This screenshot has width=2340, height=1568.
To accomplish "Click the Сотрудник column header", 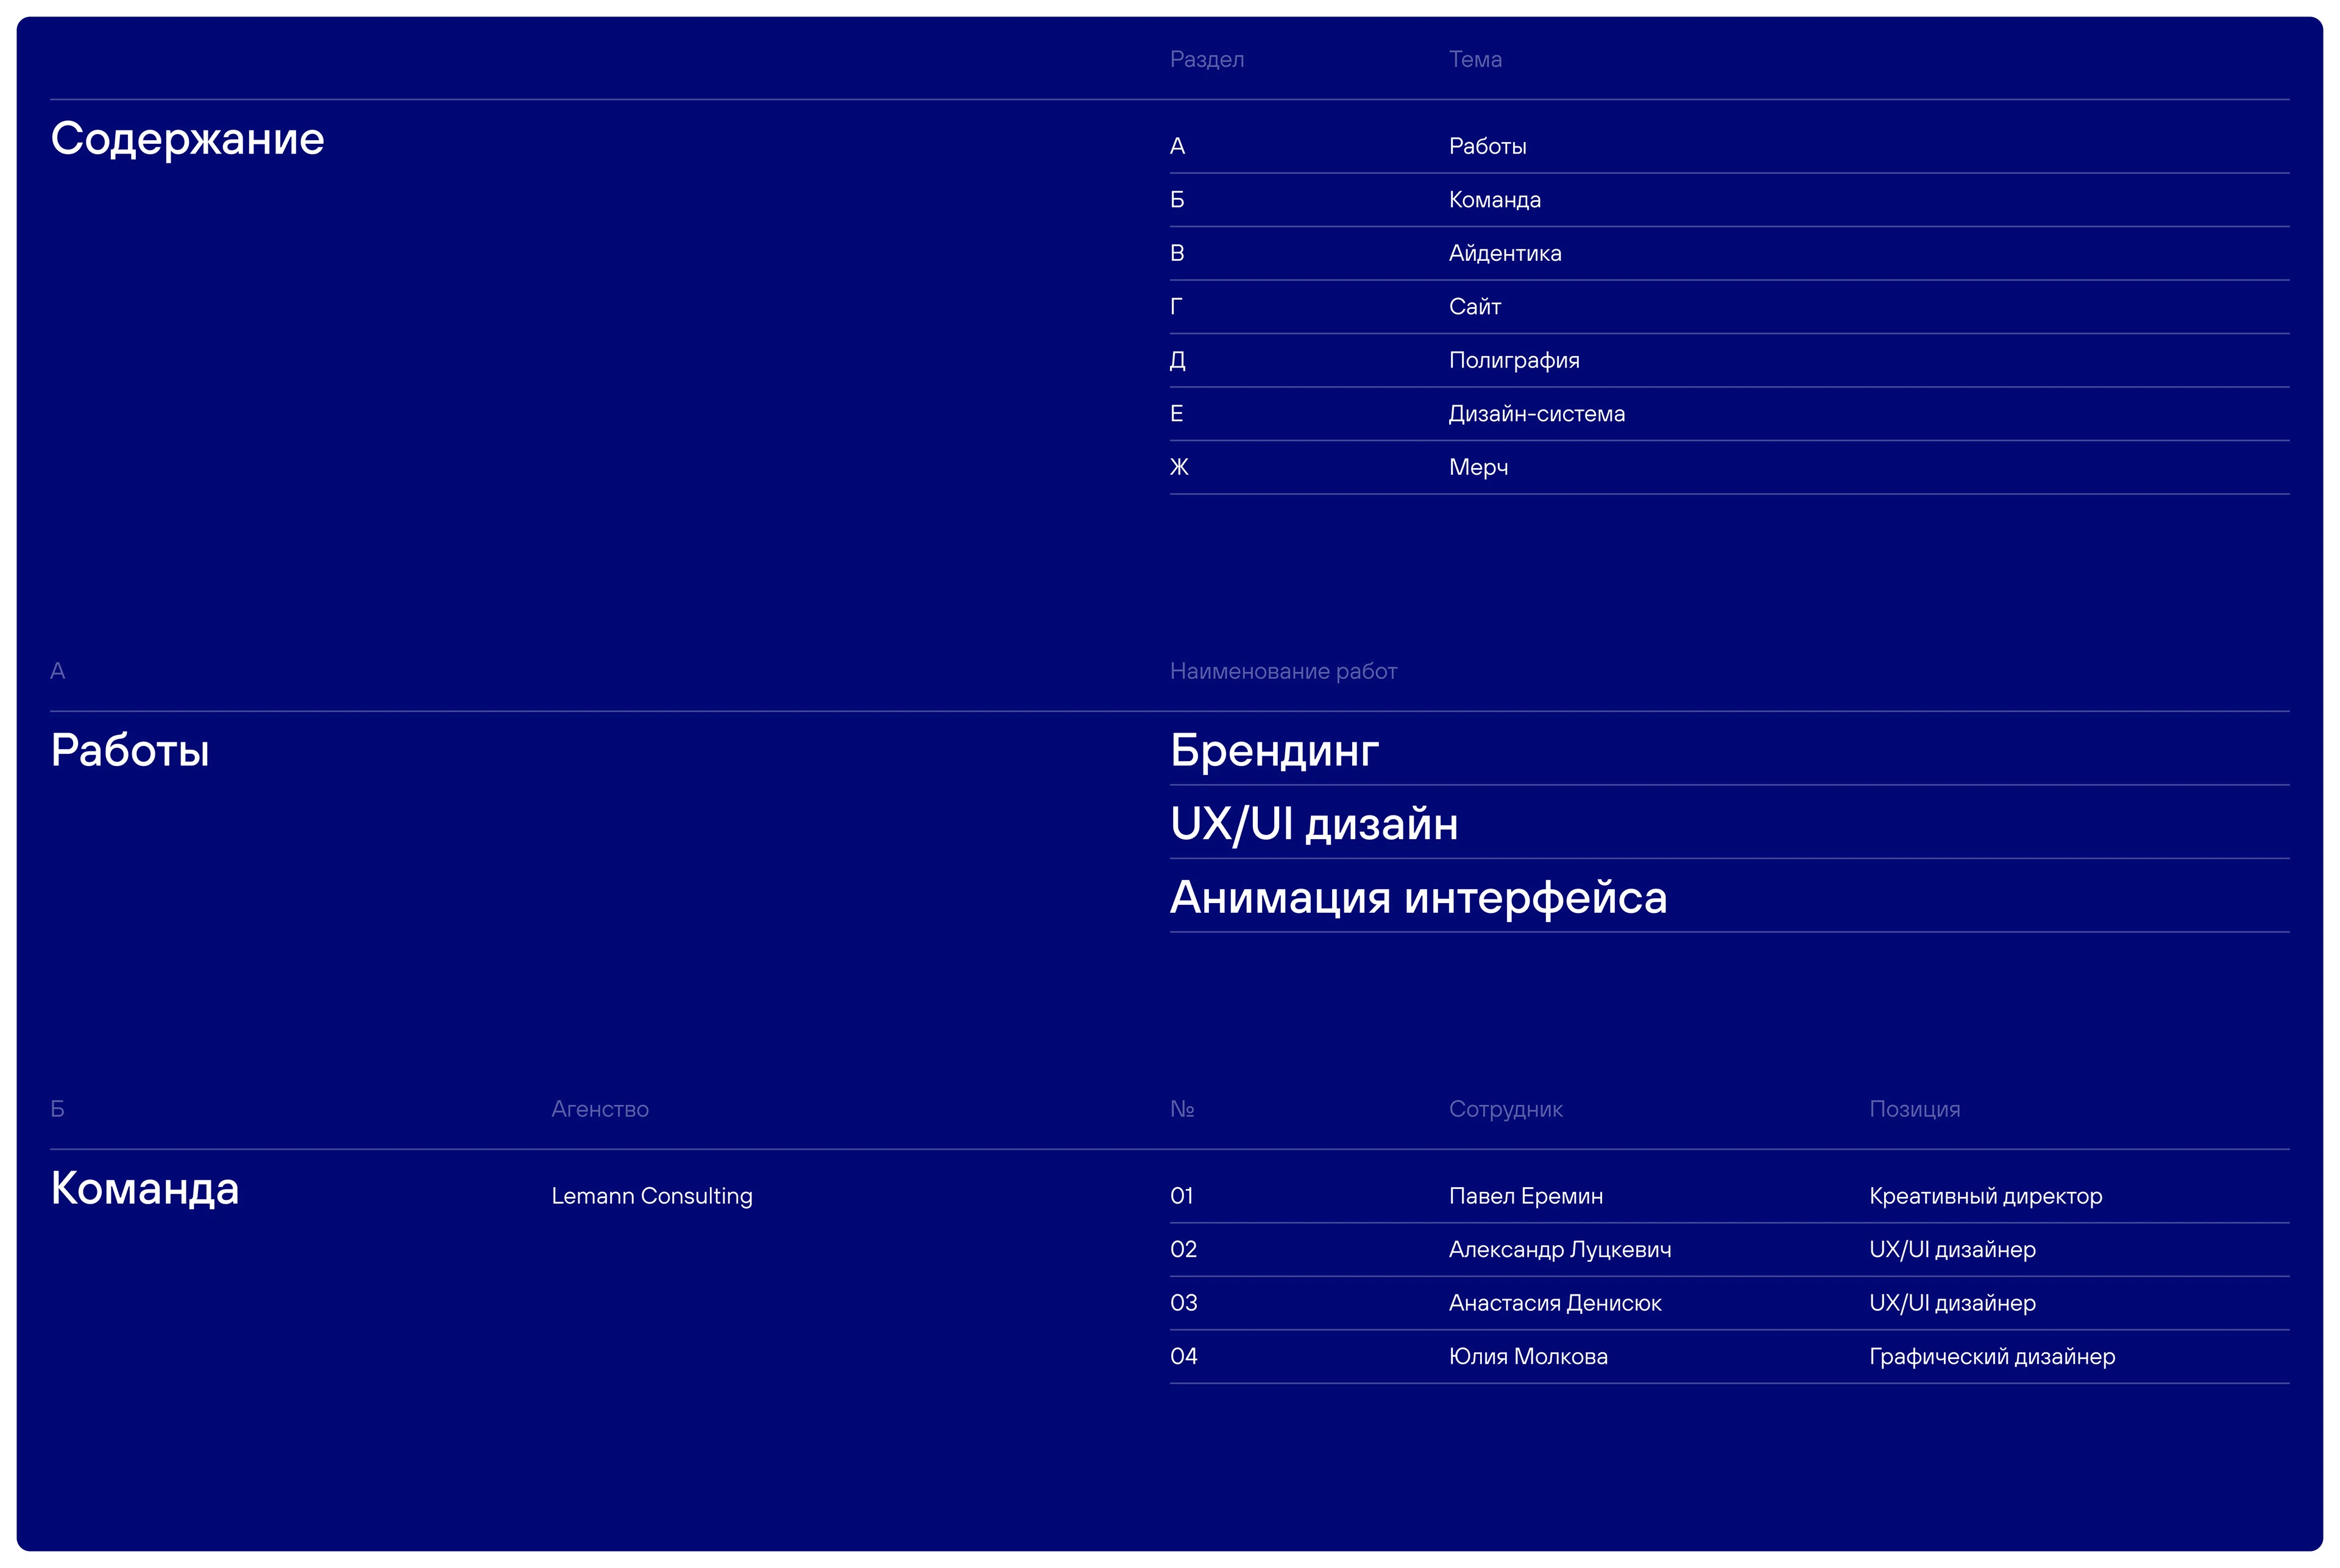I will pos(1505,1109).
